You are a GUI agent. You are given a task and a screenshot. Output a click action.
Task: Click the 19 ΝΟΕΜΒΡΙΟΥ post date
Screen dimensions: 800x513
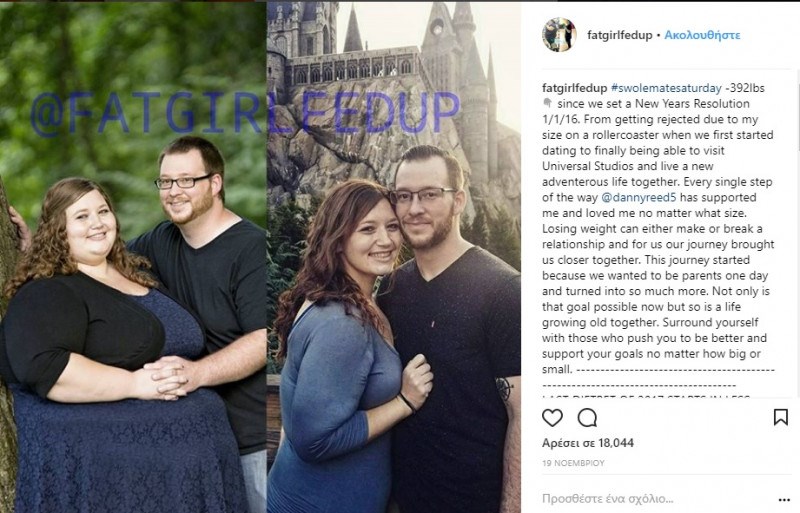pos(573,463)
